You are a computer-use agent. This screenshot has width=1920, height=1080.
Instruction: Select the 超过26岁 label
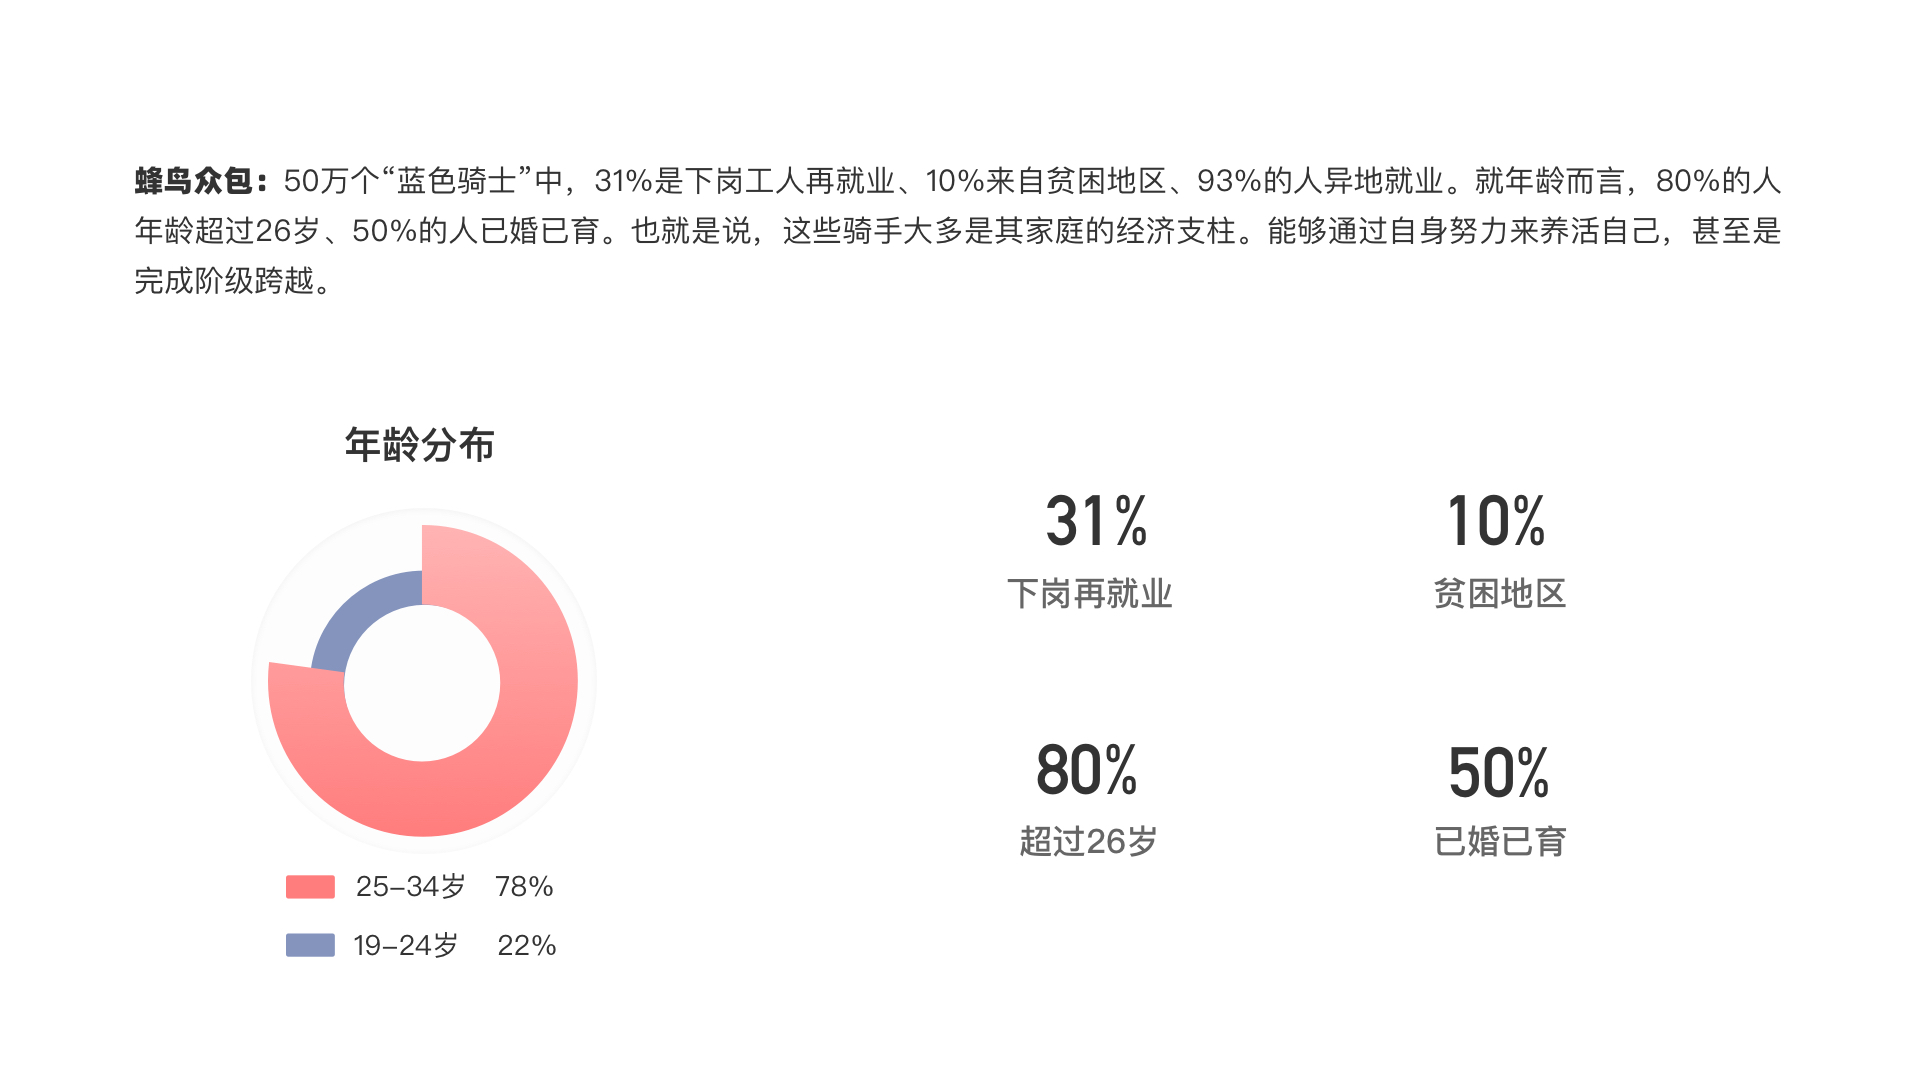[1088, 842]
